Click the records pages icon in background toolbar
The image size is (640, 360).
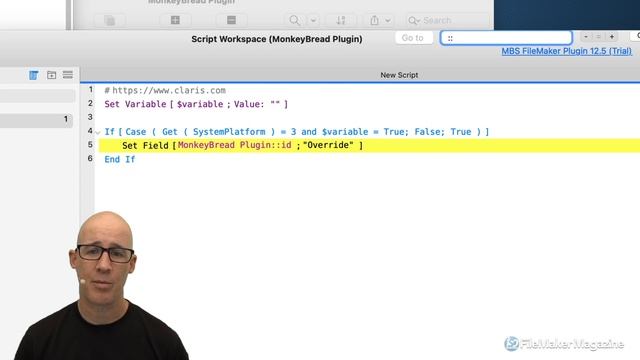pos(109,20)
